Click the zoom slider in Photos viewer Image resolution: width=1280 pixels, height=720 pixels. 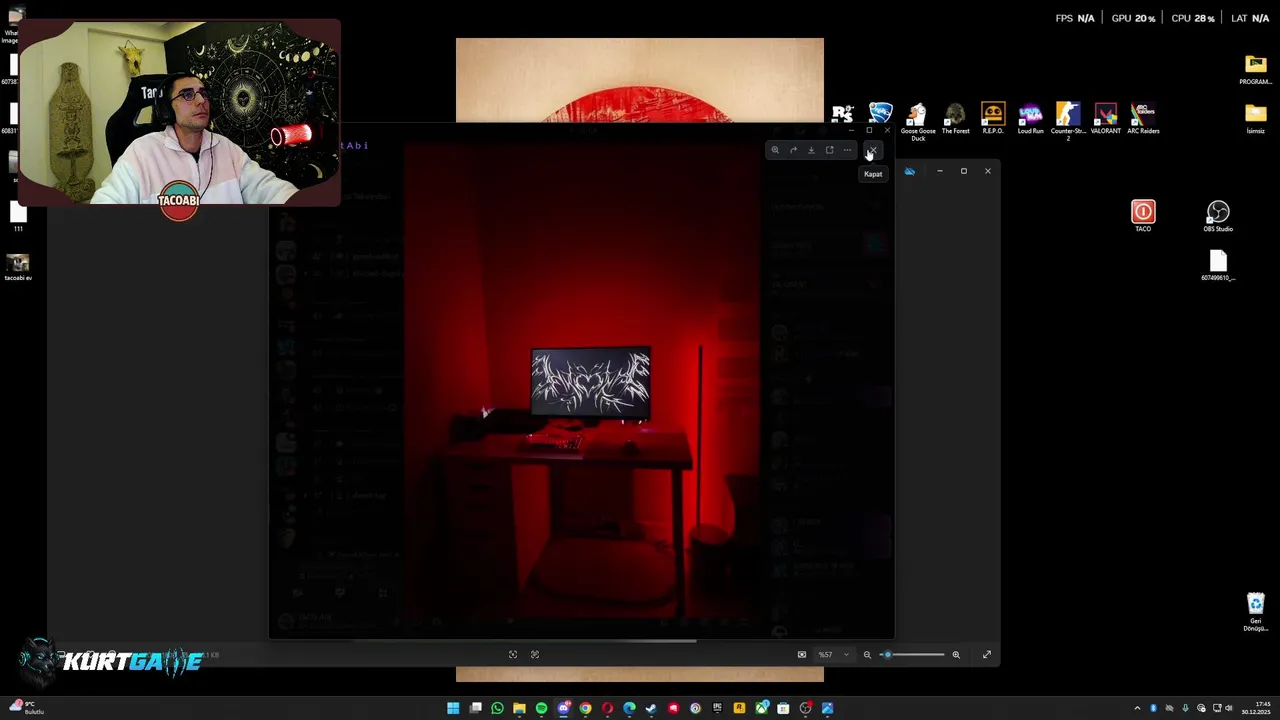click(x=912, y=654)
